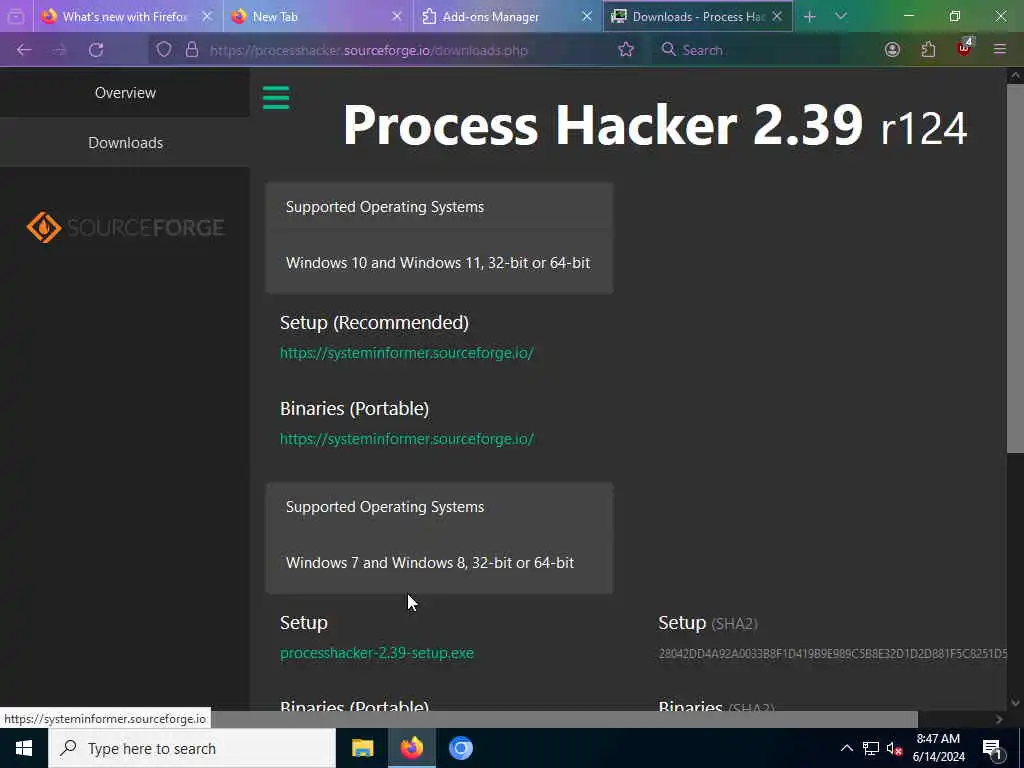Open the taskbar clock showing 8:47 AM
The height and width of the screenshot is (768, 1024).
pyautogui.click(x=938, y=748)
